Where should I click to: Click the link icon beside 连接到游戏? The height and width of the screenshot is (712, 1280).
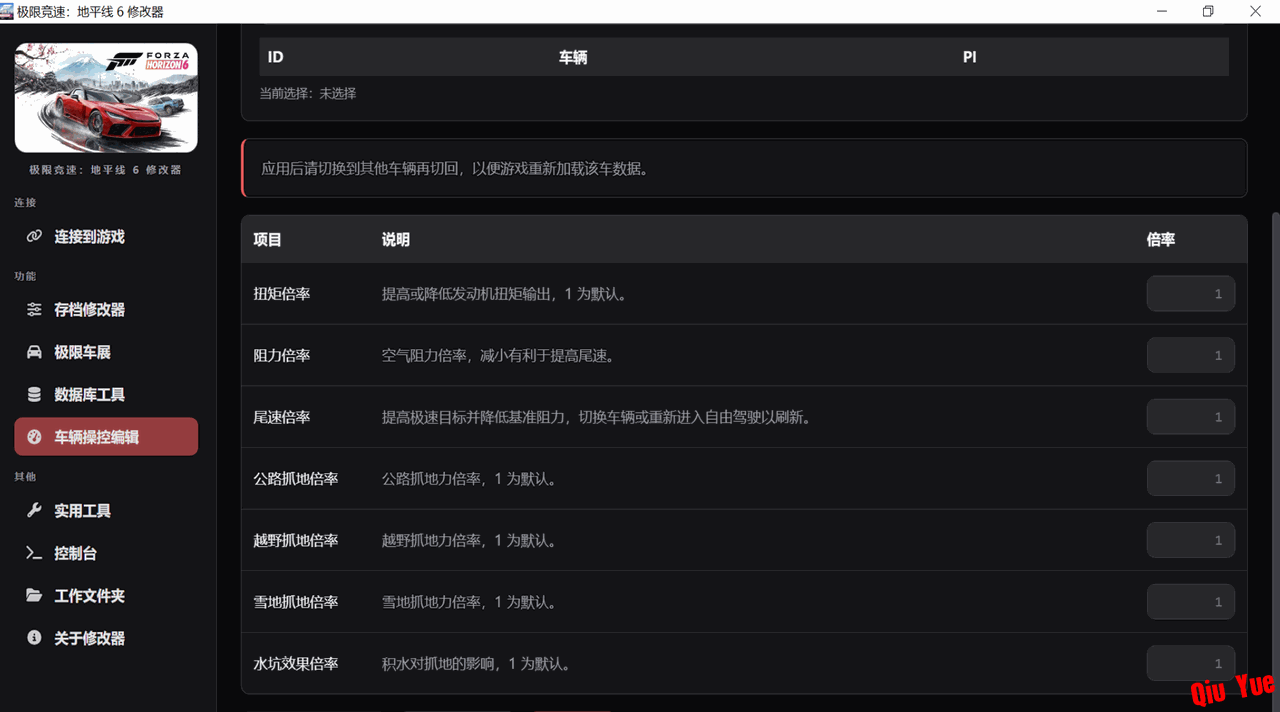(x=34, y=237)
